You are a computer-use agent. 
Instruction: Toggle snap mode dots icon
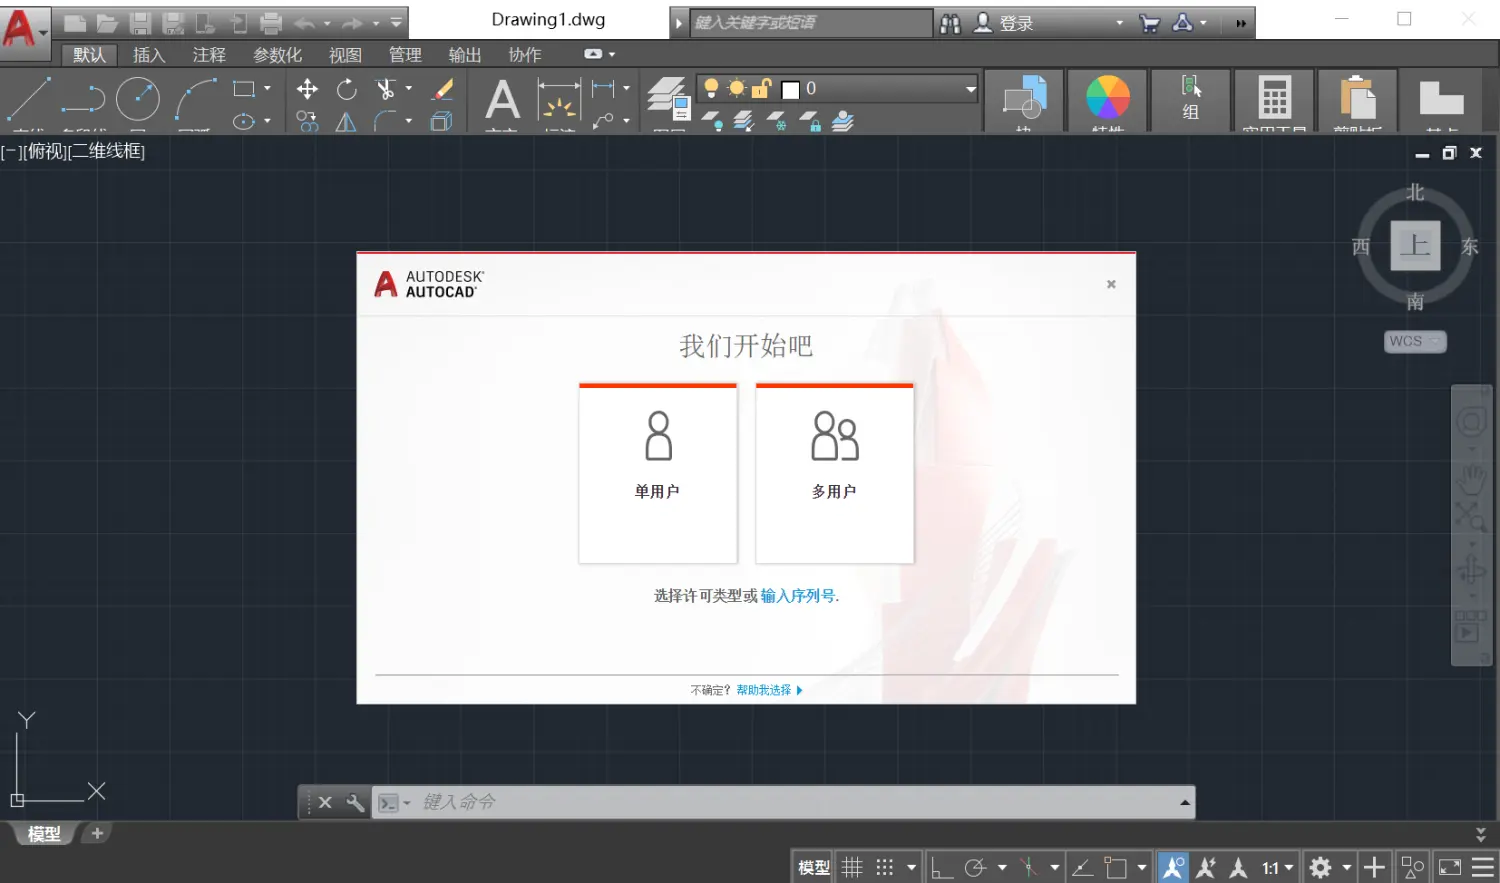pos(885,867)
